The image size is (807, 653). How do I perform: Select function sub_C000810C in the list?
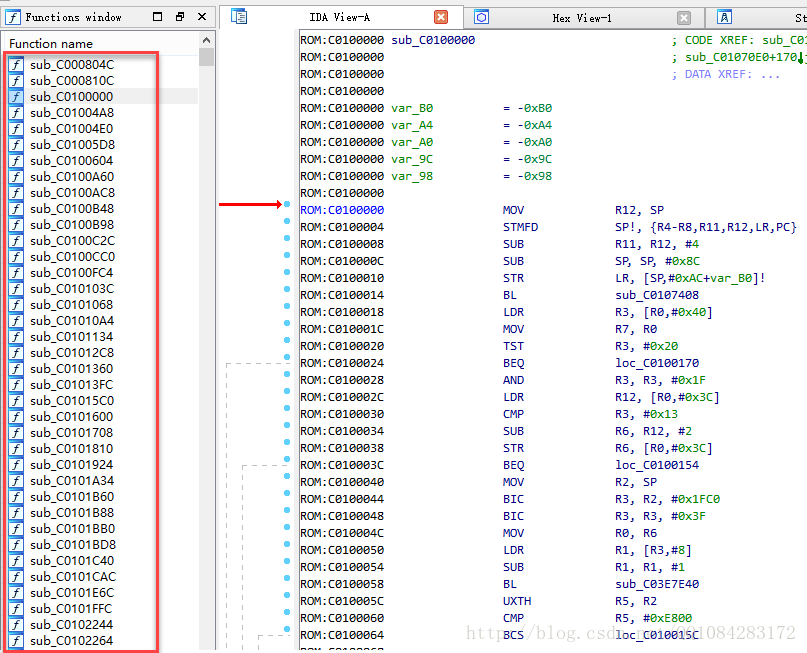[x=72, y=80]
